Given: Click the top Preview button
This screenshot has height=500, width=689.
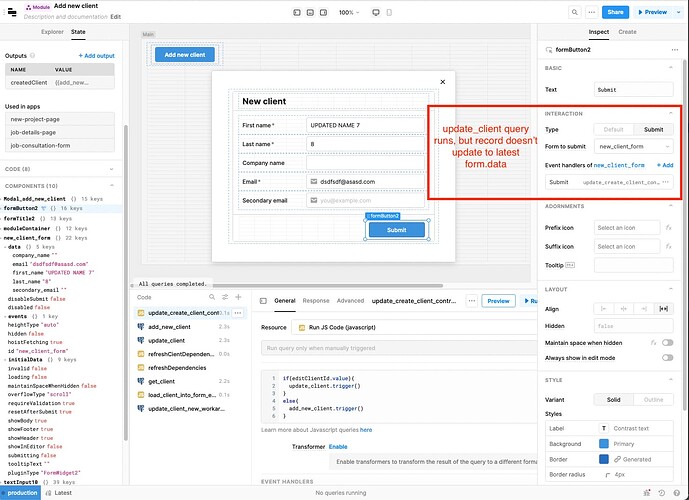Looking at the screenshot, I should 652,12.
